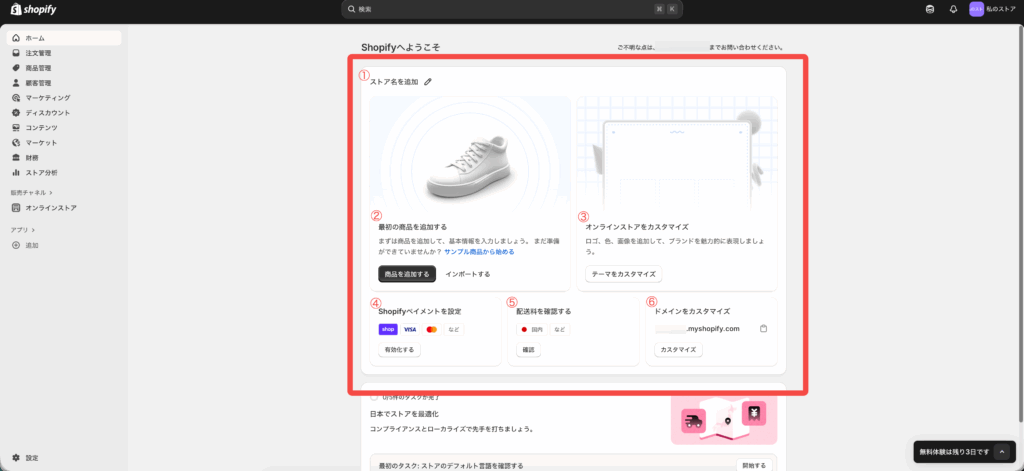Click the テーマをカスタマイズ button

coord(623,274)
